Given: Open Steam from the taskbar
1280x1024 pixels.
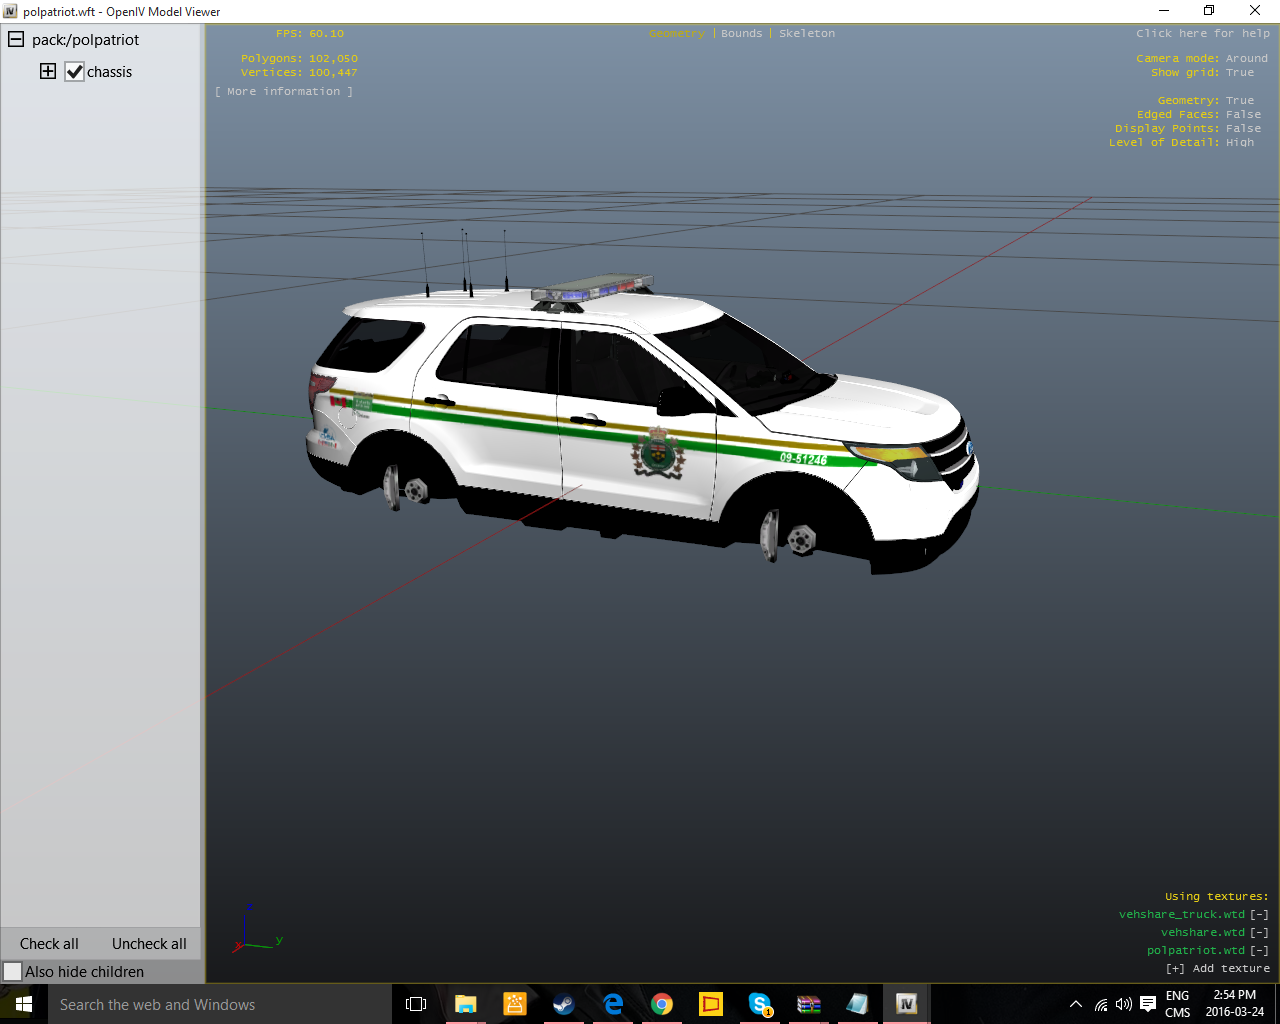Looking at the screenshot, I should tap(564, 1004).
